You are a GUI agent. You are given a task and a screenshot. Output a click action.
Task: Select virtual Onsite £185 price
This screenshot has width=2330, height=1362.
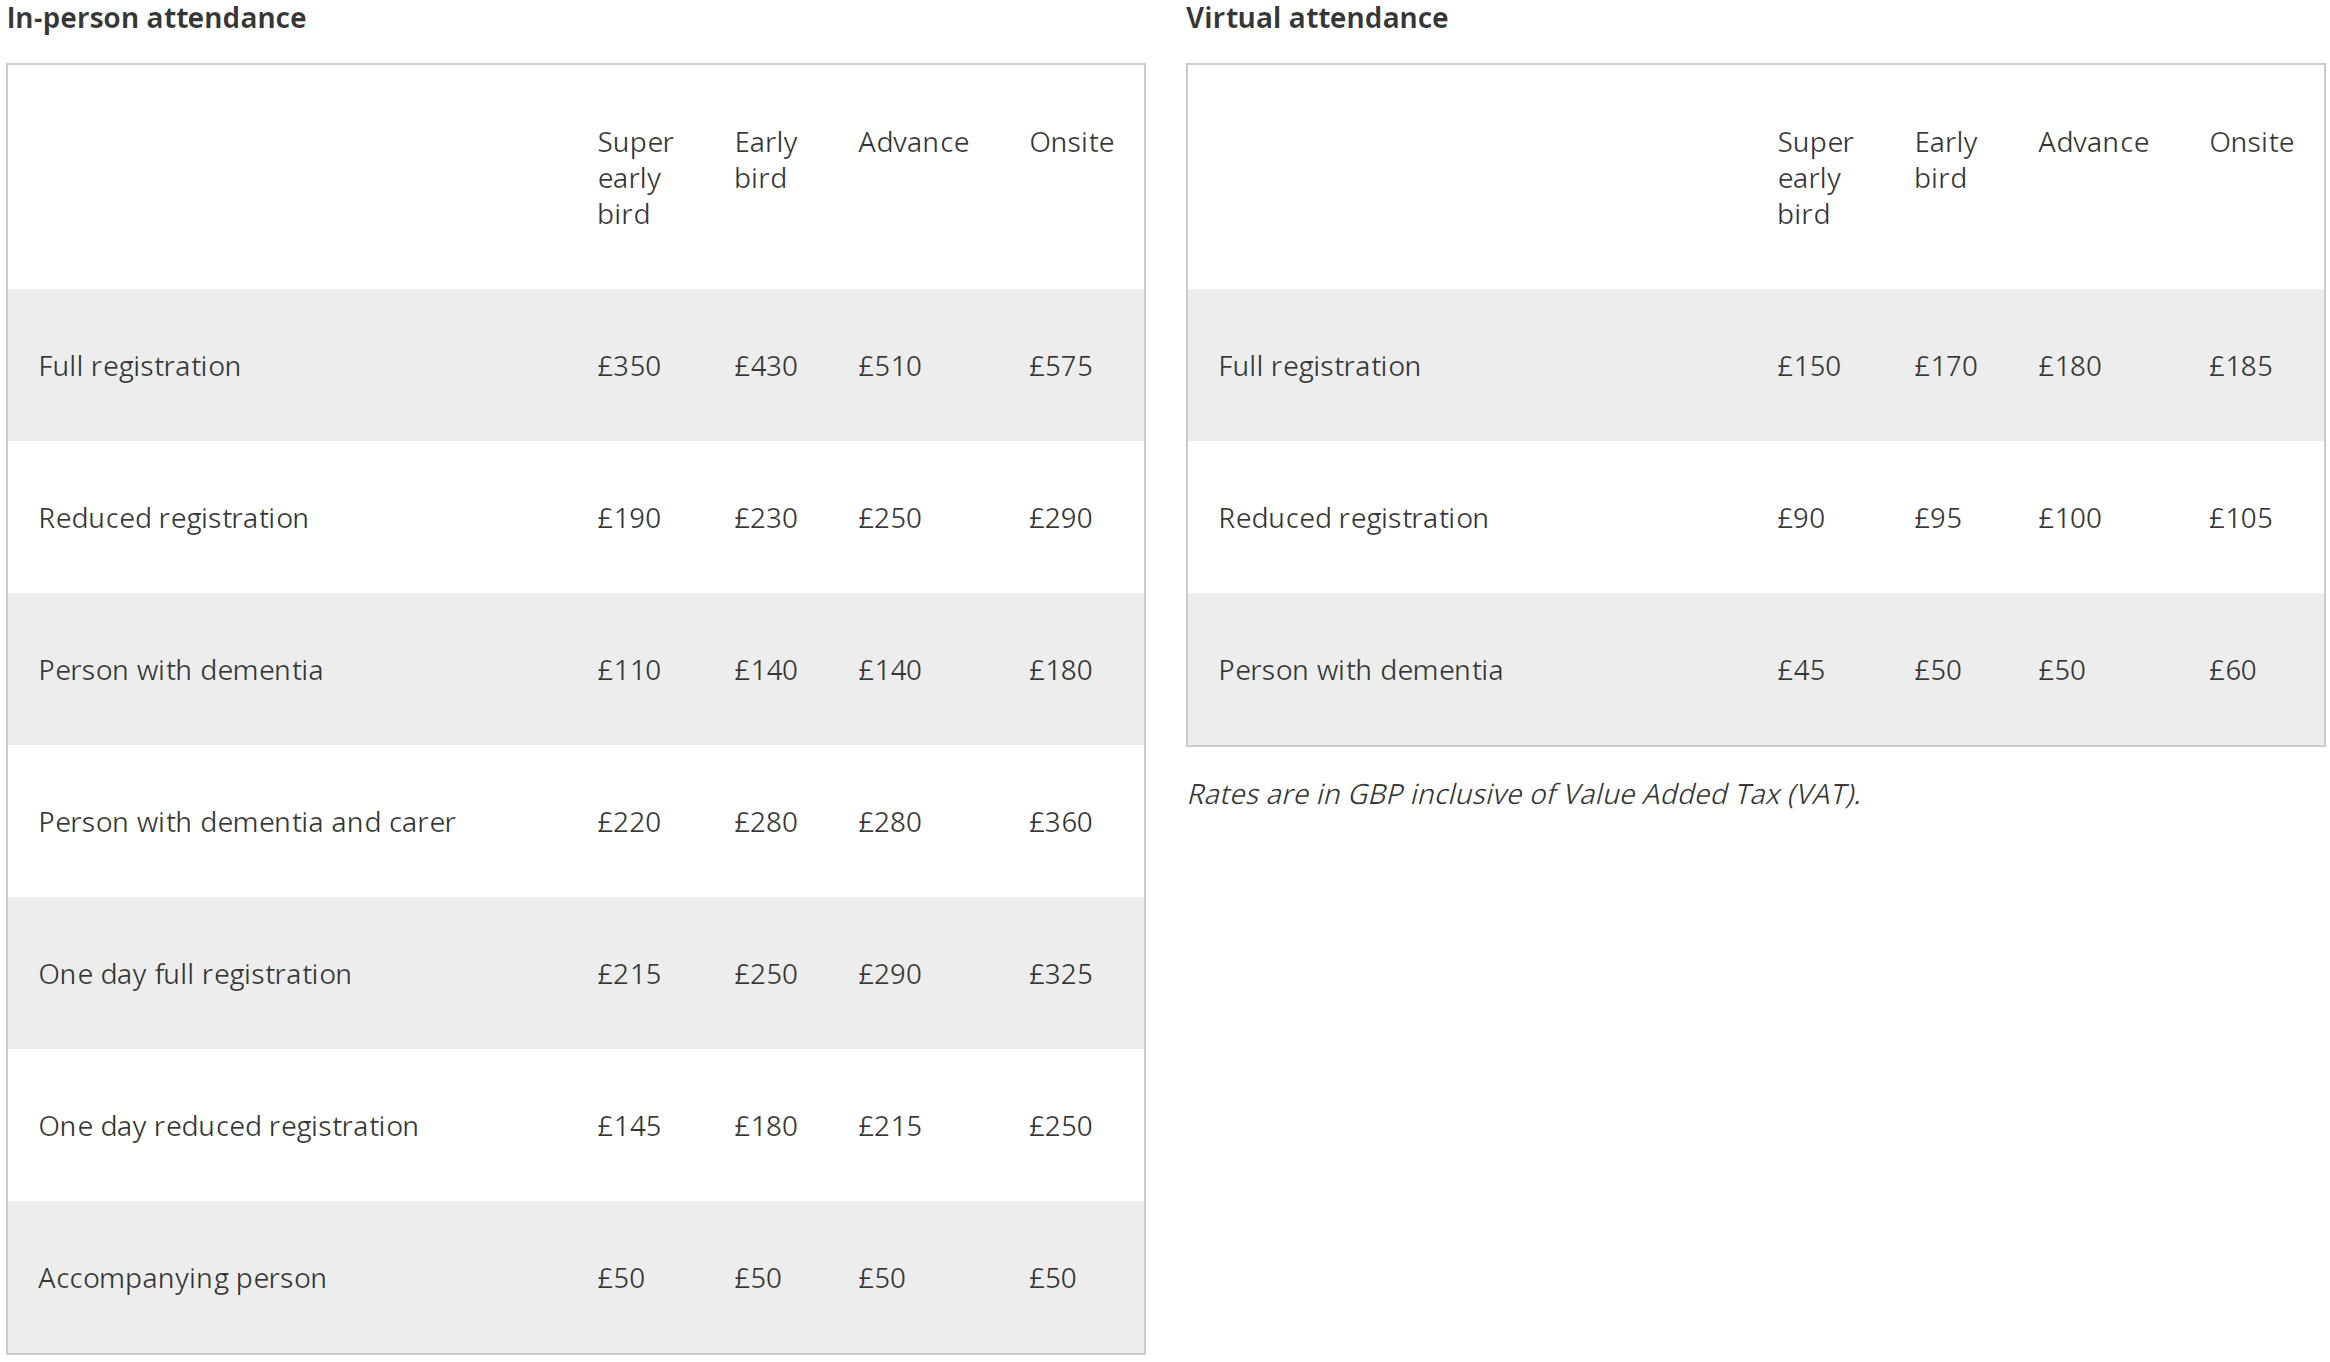coord(2240,366)
